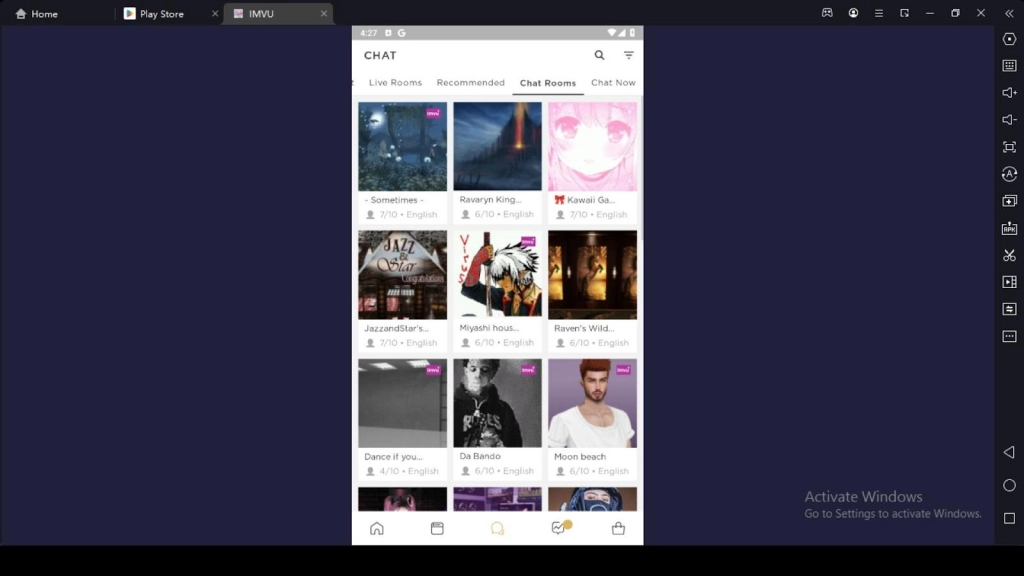Click the 'Da Bando' room name
The height and width of the screenshot is (576, 1024).
point(480,456)
